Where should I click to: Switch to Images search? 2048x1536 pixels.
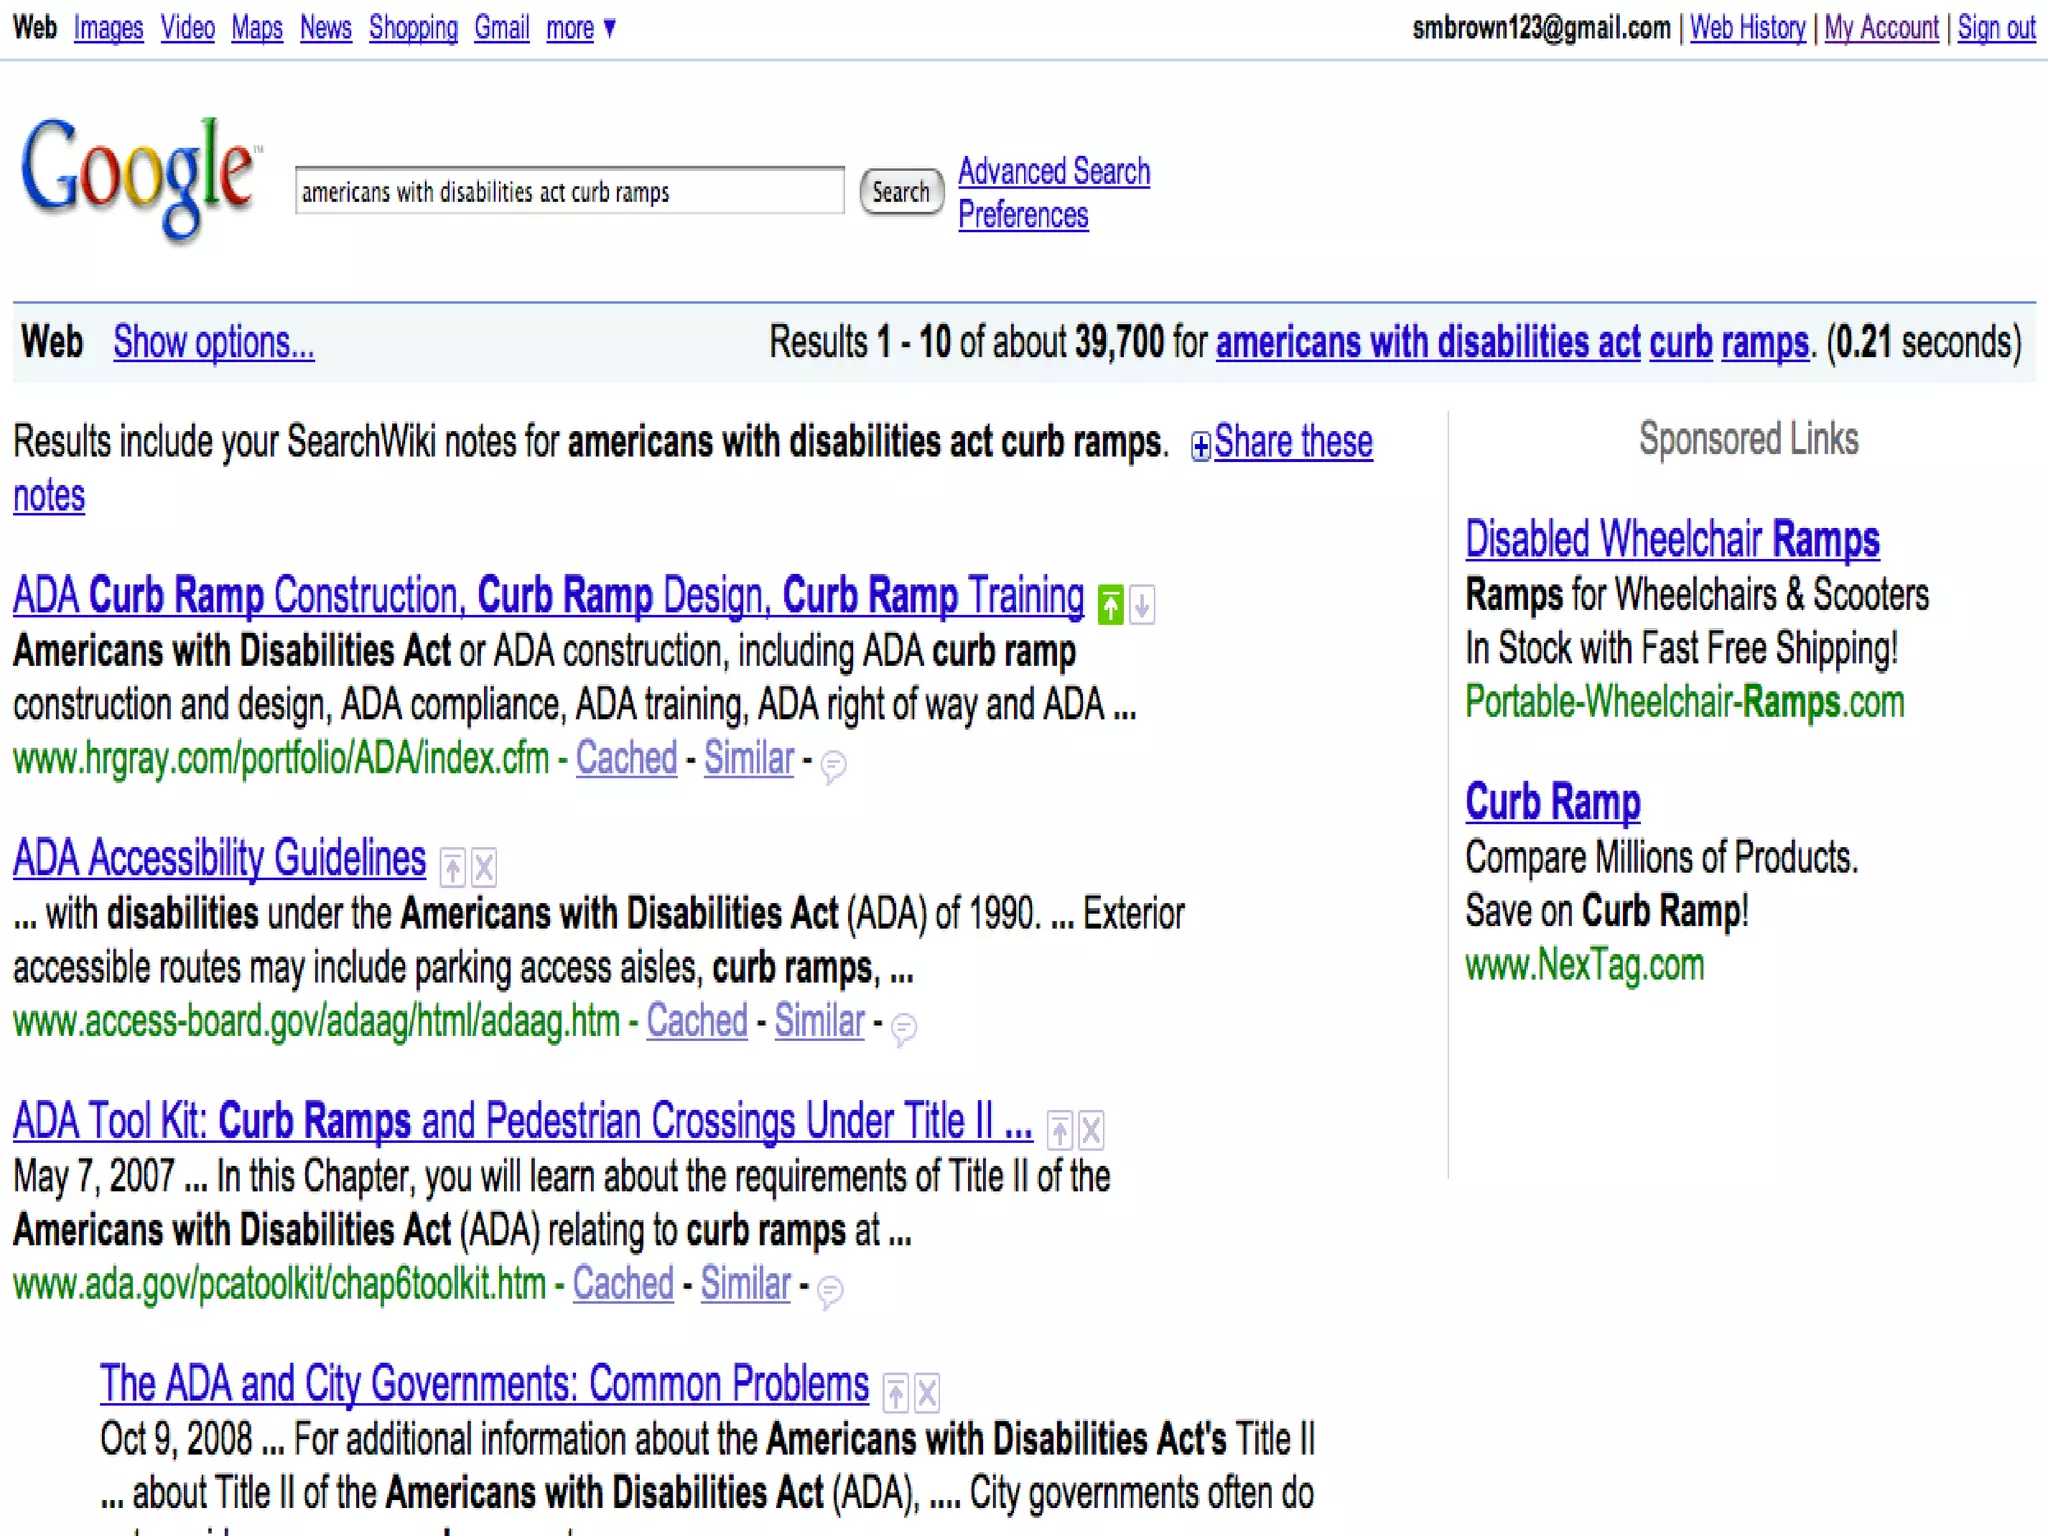(108, 28)
